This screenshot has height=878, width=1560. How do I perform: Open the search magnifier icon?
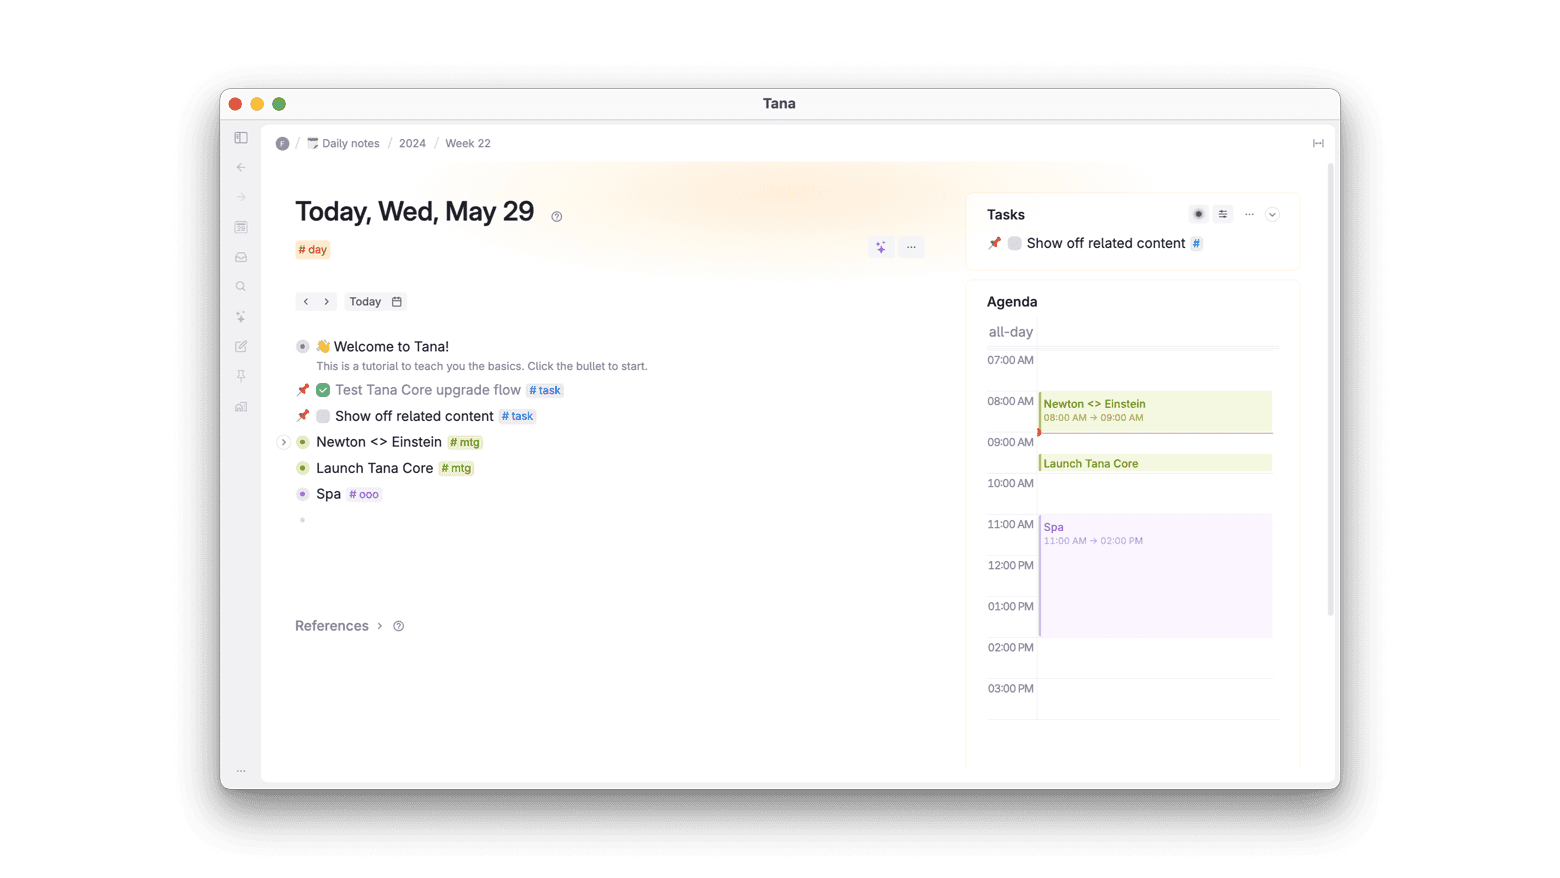pyautogui.click(x=241, y=287)
